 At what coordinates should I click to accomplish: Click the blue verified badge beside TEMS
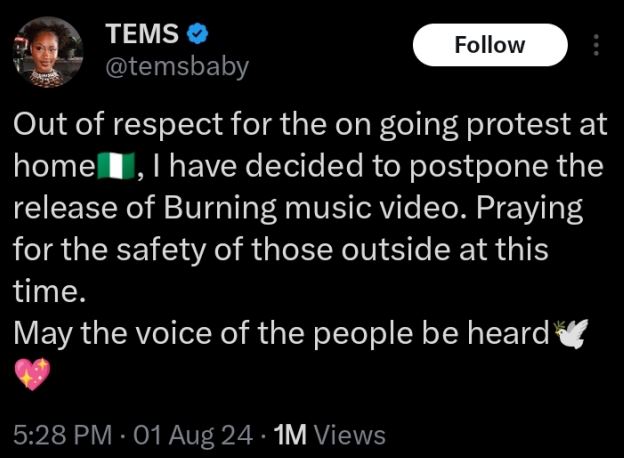(199, 34)
